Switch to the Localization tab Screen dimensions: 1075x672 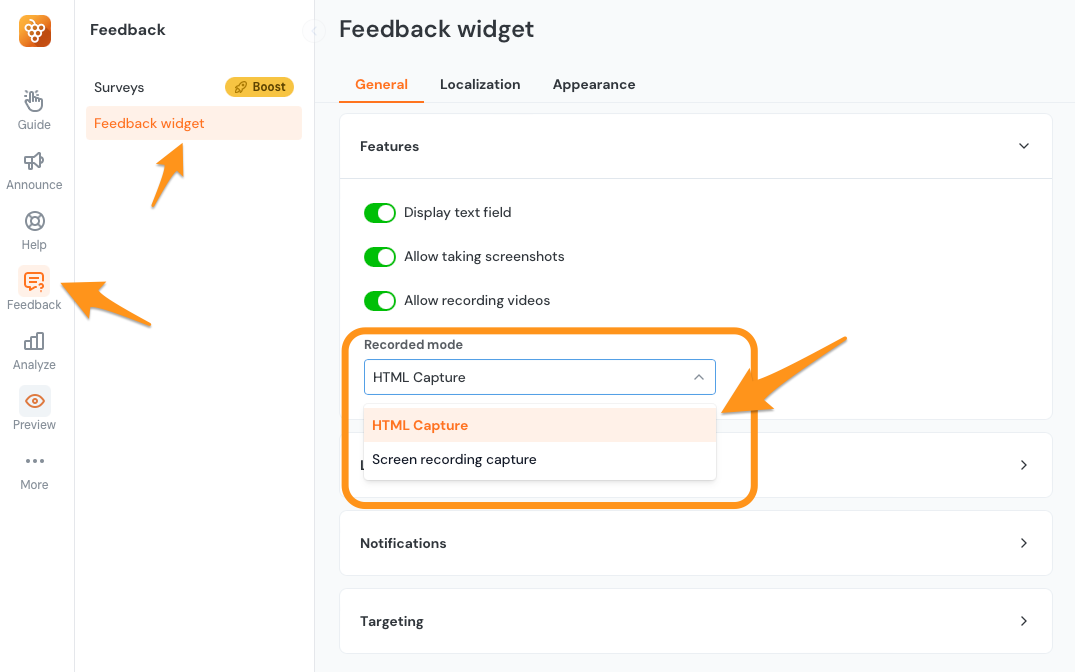point(480,84)
